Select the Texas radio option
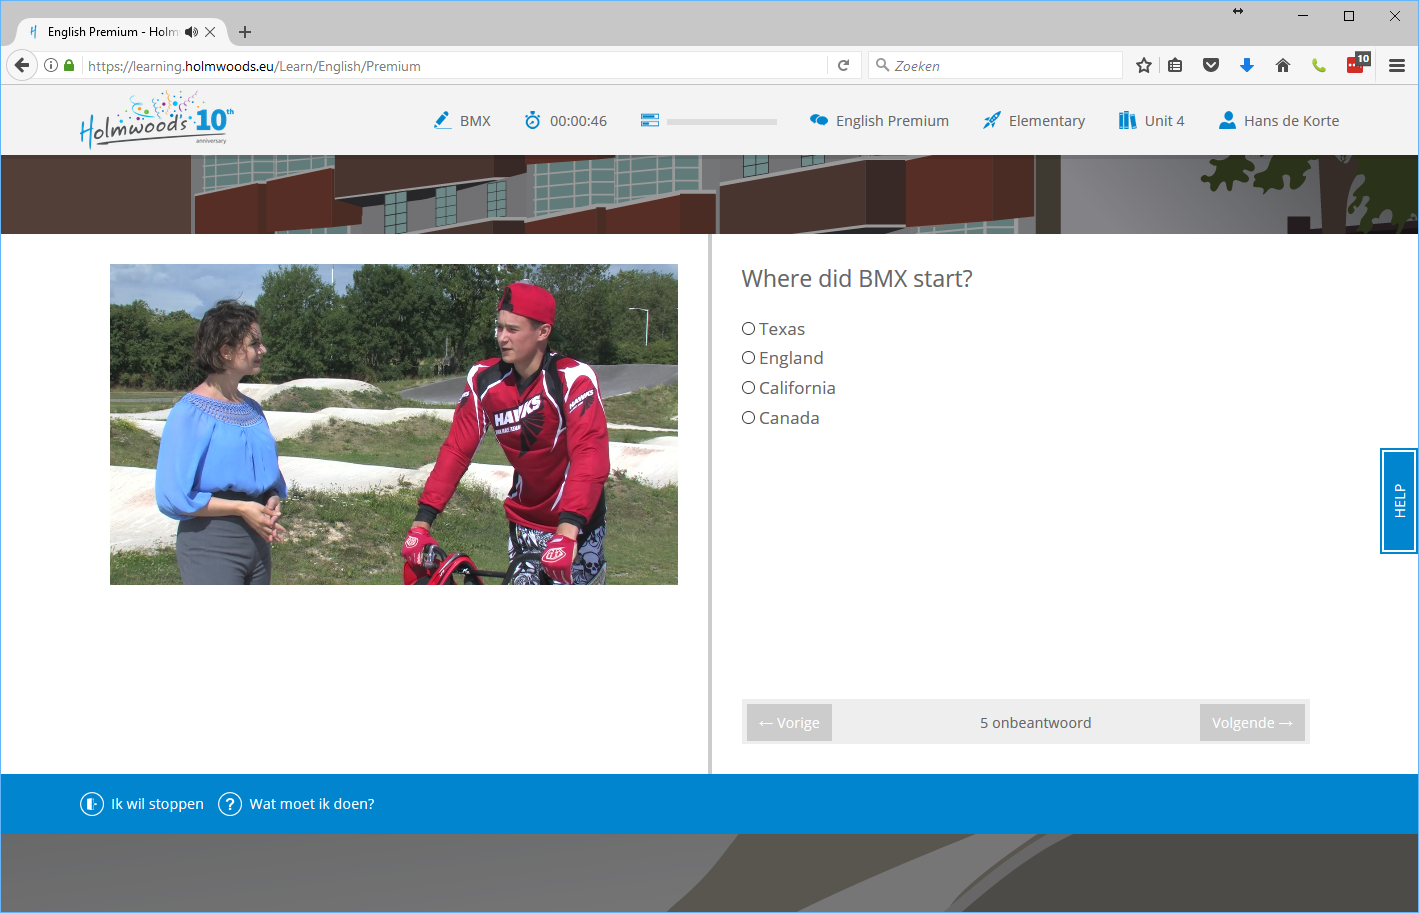The height and width of the screenshot is (913, 1419). tap(748, 329)
